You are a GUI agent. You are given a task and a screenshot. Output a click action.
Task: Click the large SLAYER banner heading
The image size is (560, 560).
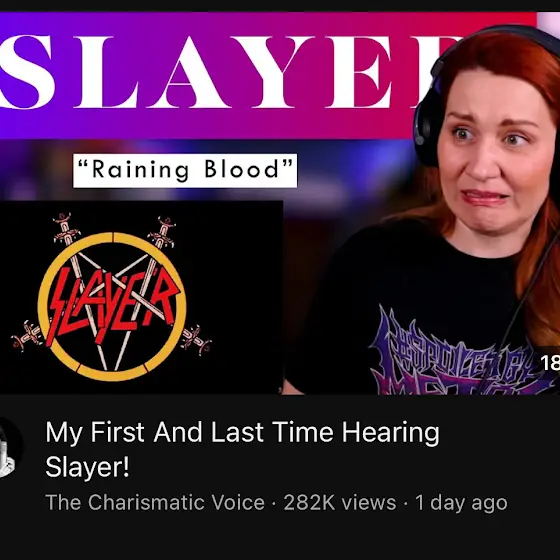click(229, 72)
